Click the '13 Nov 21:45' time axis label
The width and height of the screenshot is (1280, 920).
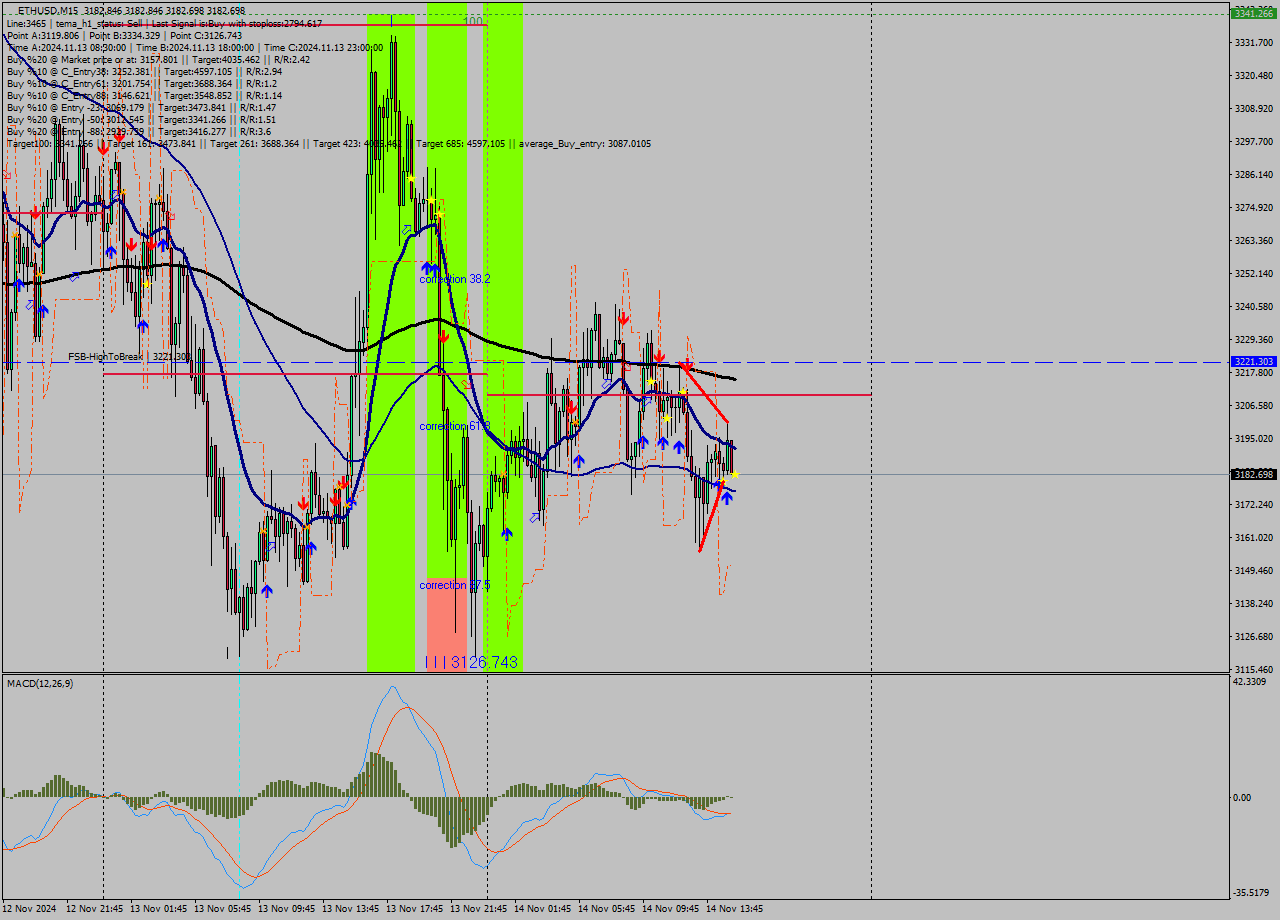(479, 909)
